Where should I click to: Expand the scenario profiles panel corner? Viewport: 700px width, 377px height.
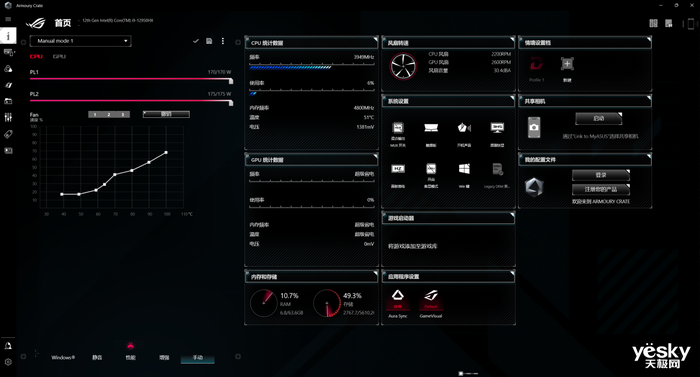[x=649, y=39]
